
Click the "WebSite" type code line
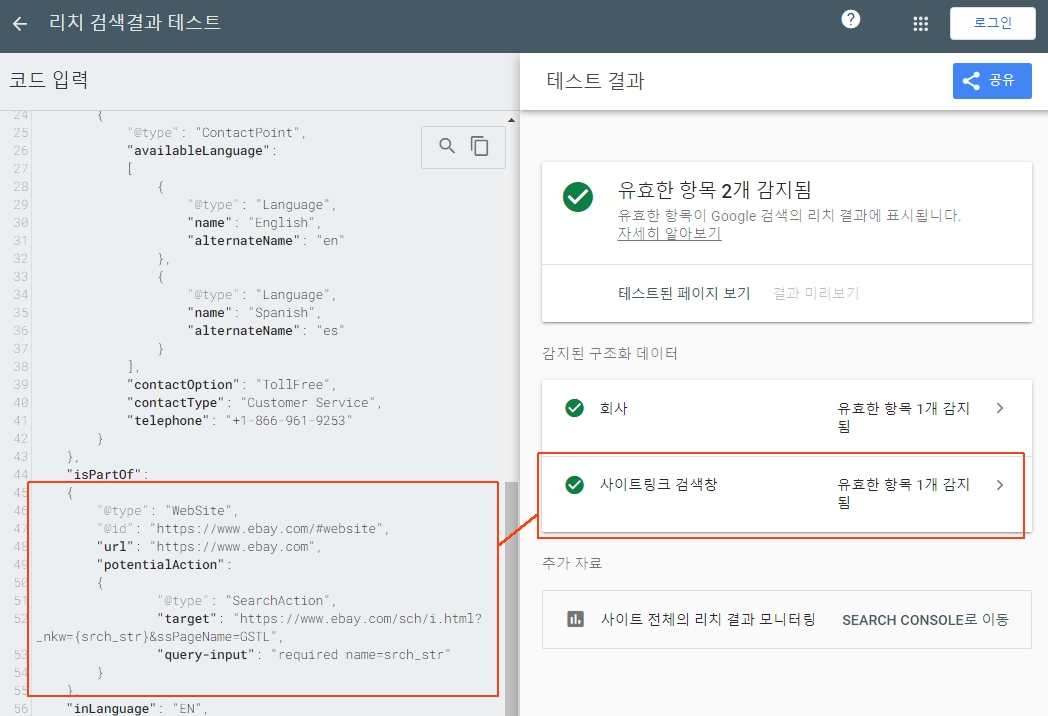tap(168, 511)
